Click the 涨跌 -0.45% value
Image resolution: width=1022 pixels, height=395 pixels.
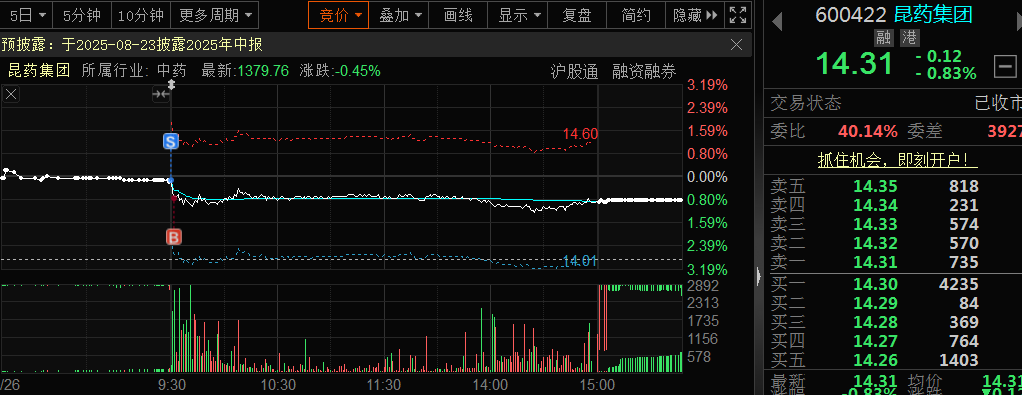pos(357,70)
